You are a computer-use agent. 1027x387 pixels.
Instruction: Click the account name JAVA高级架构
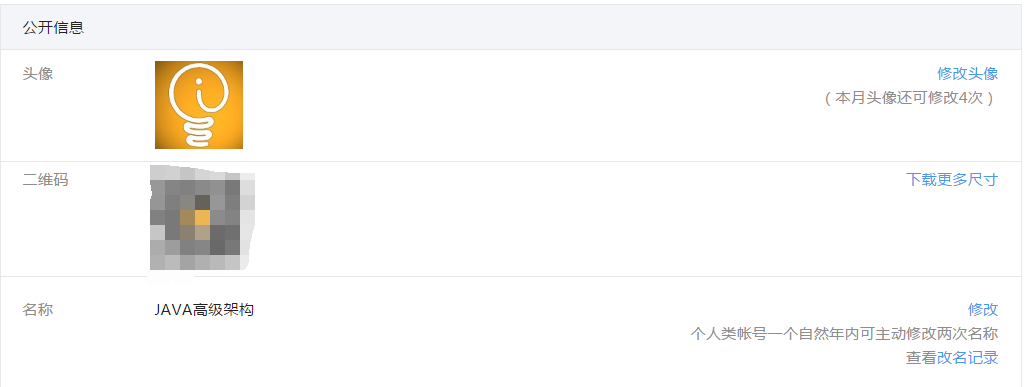click(x=204, y=310)
